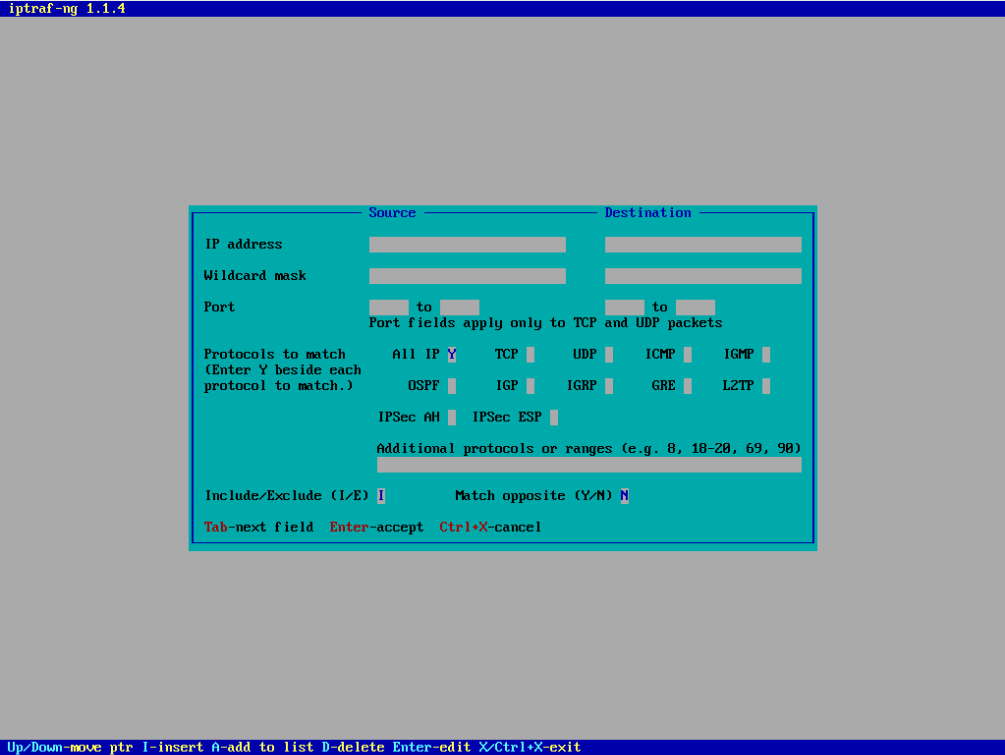Click the additional protocols or ranges field
Screen dimensions: 1005x755
point(589,465)
